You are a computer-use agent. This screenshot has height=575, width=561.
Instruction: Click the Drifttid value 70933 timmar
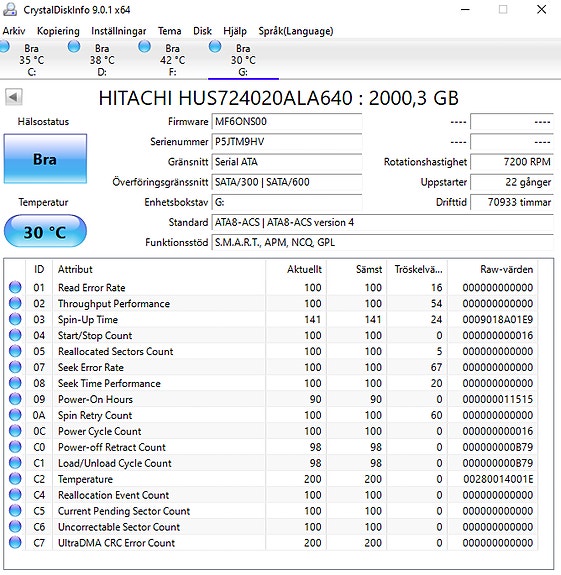[x=512, y=202]
